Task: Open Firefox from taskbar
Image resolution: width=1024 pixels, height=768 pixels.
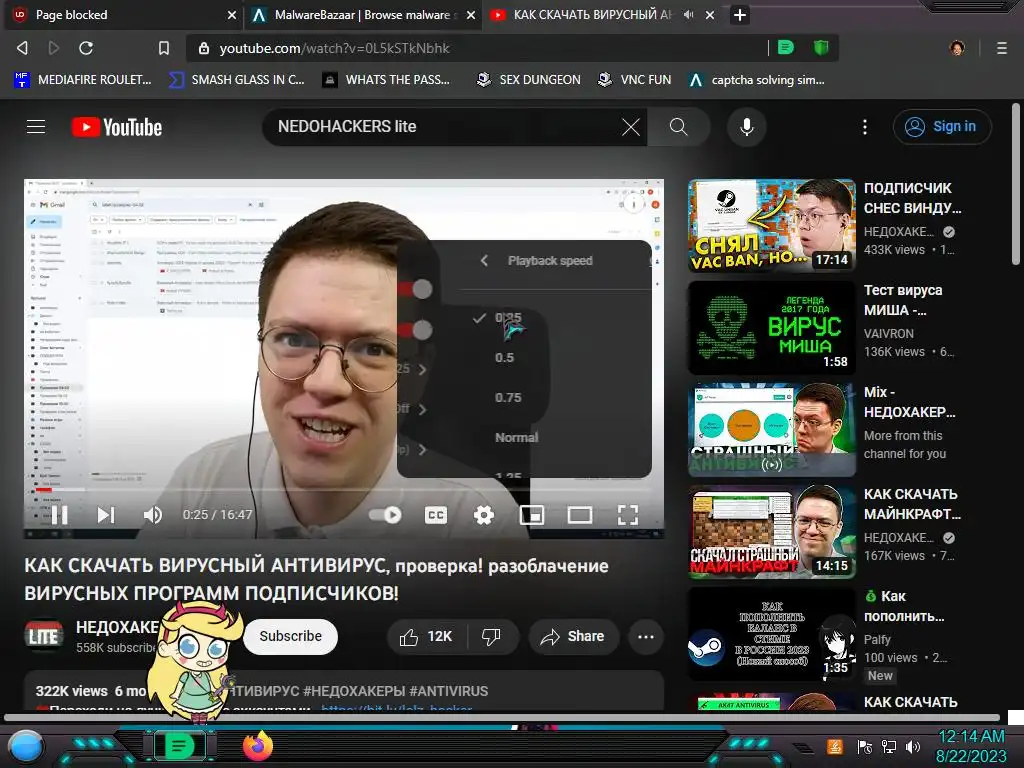Action: point(258,746)
